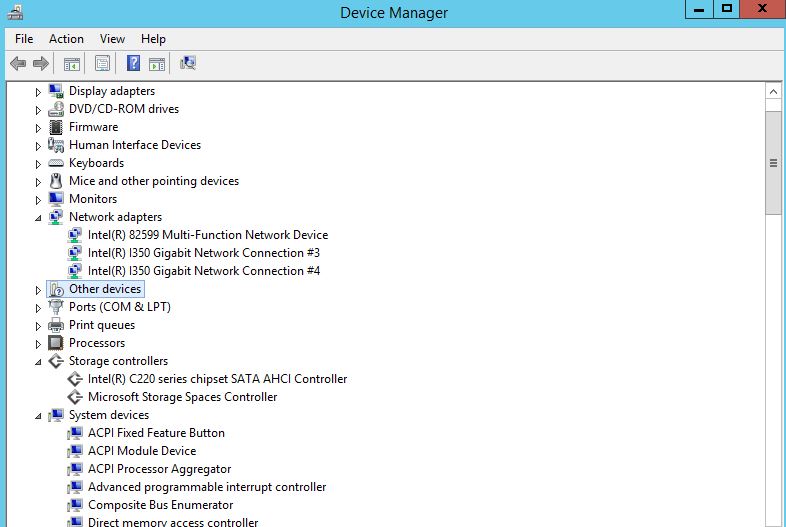Click the Show/Hide Action Pane toolbar icon
786x527 pixels.
(x=157, y=64)
